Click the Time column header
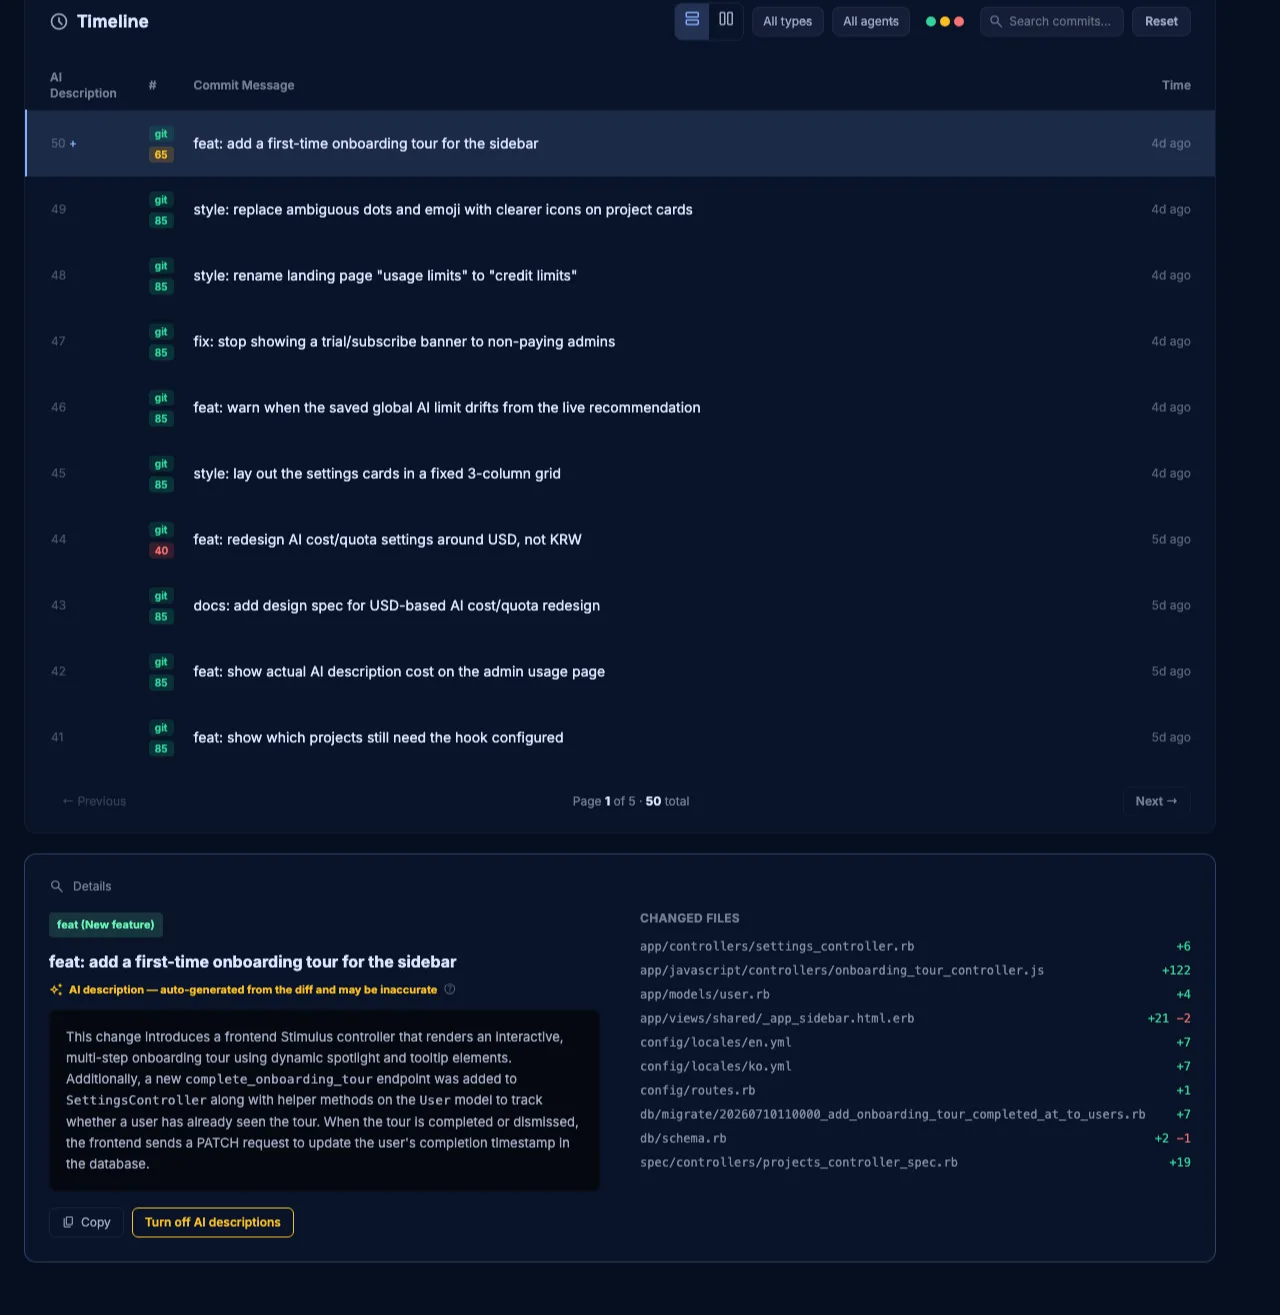The image size is (1280, 1315). tap(1176, 85)
